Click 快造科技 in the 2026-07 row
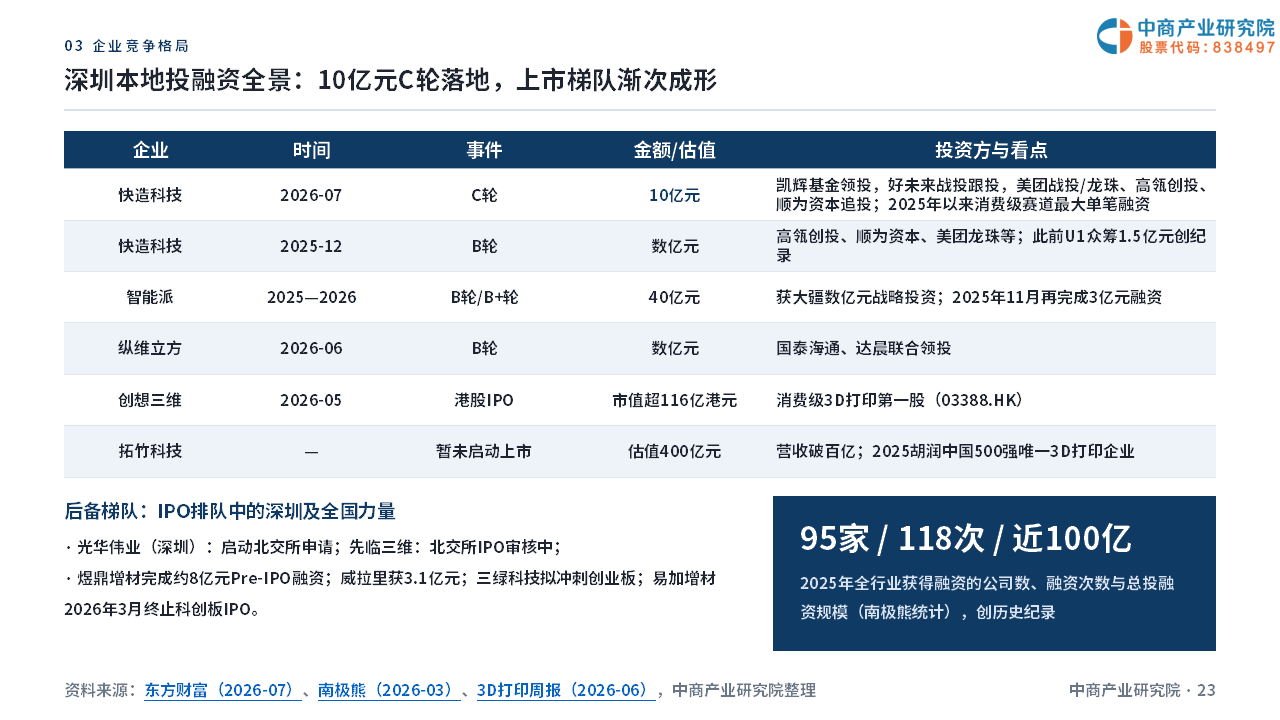The height and width of the screenshot is (720, 1280). pyautogui.click(x=150, y=195)
